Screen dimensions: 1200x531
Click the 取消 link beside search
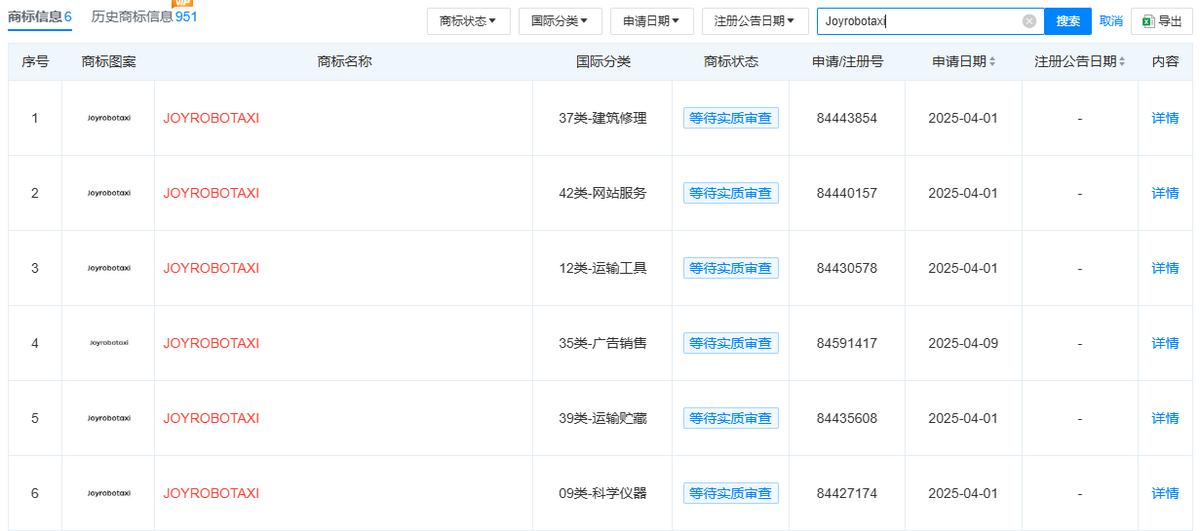point(1110,21)
